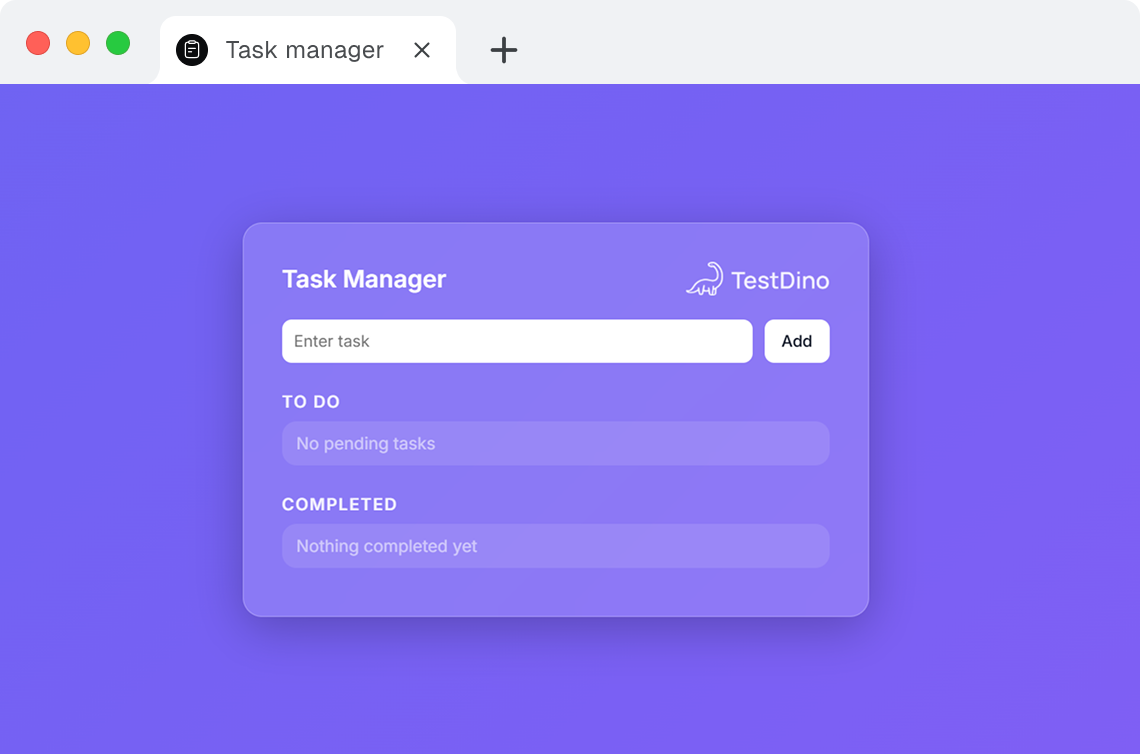Click the Task Manager heading
Image resolution: width=1140 pixels, height=754 pixels.
pos(364,279)
